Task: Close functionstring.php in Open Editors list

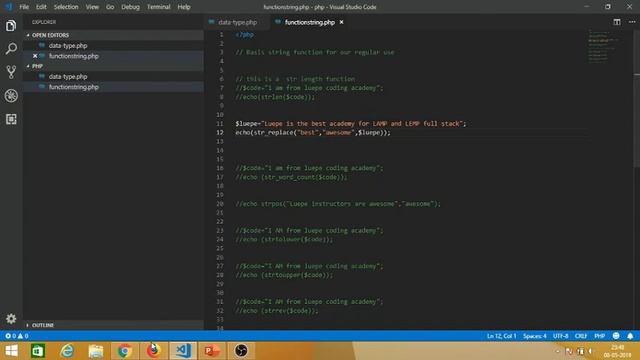Action: [x=35, y=56]
